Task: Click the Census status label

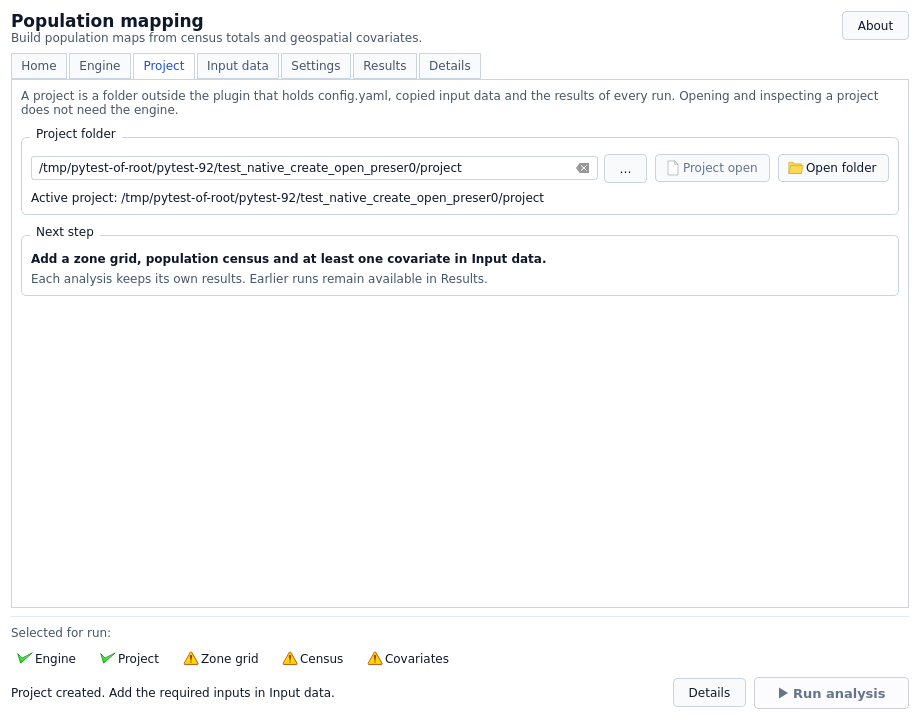Action: pyautogui.click(x=322, y=658)
